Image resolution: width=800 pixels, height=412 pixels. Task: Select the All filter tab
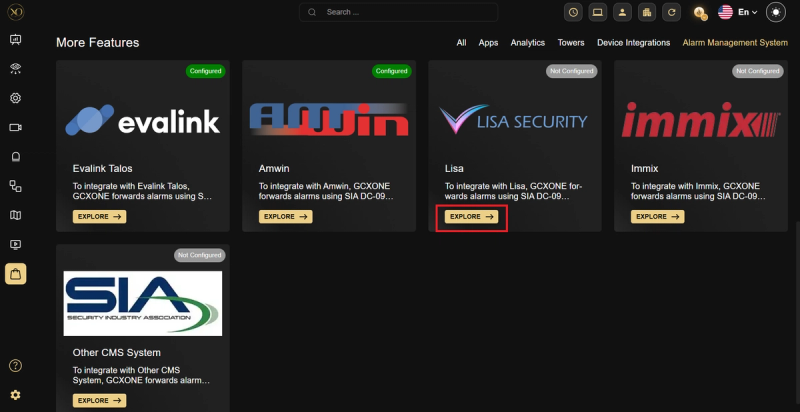coord(461,43)
